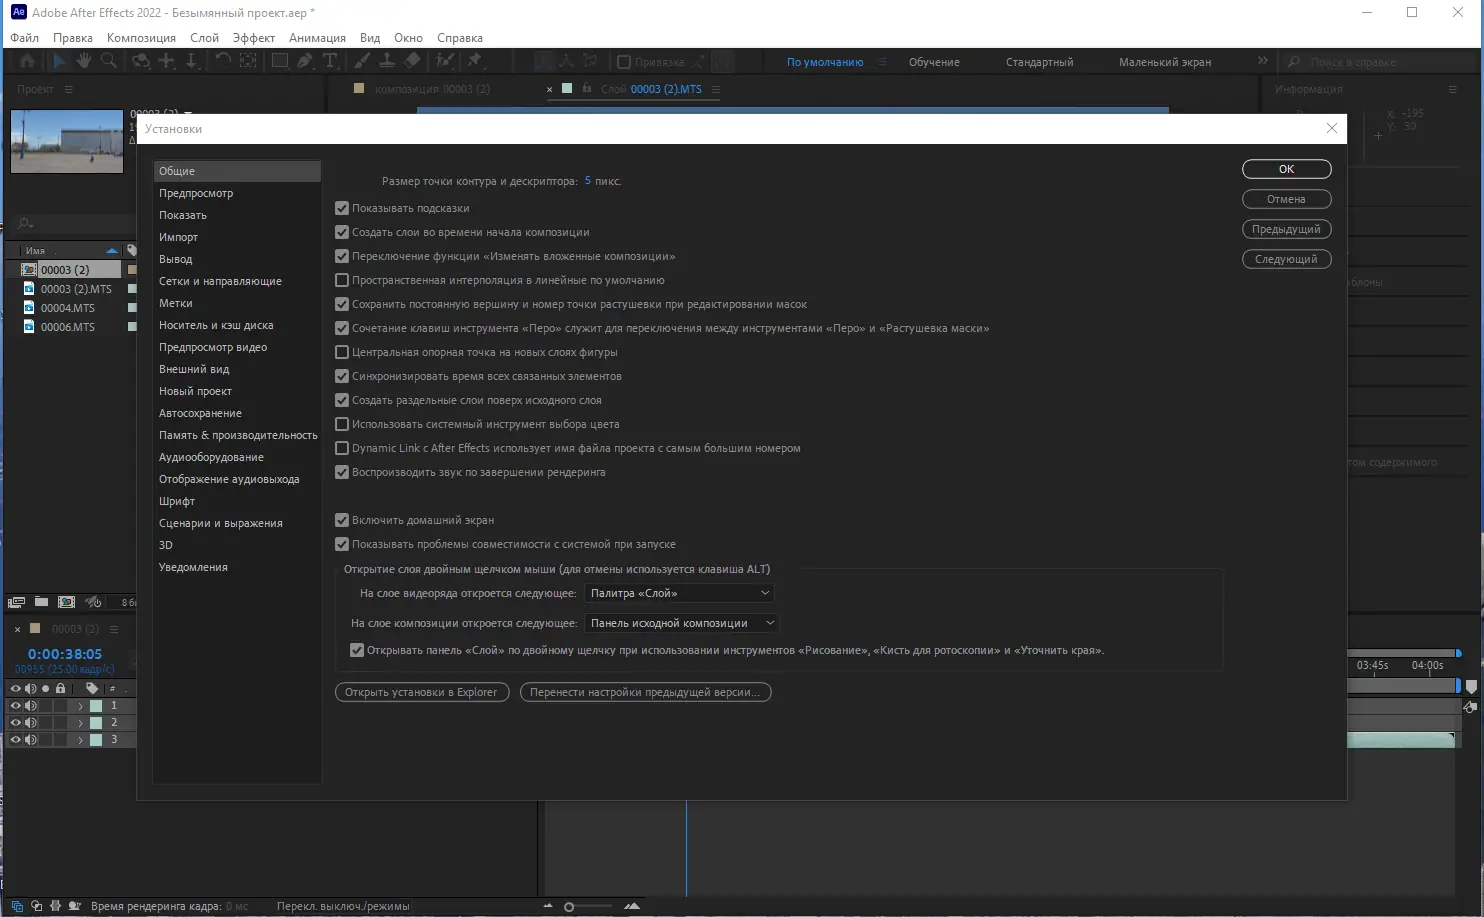Open the Layer viewer panel menu
The image size is (1484, 917).
pyautogui.click(x=716, y=89)
